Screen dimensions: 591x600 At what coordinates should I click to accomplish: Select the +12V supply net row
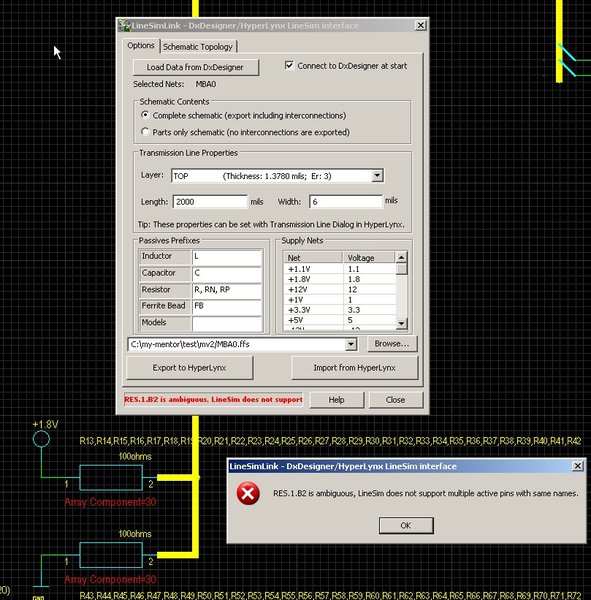340,290
